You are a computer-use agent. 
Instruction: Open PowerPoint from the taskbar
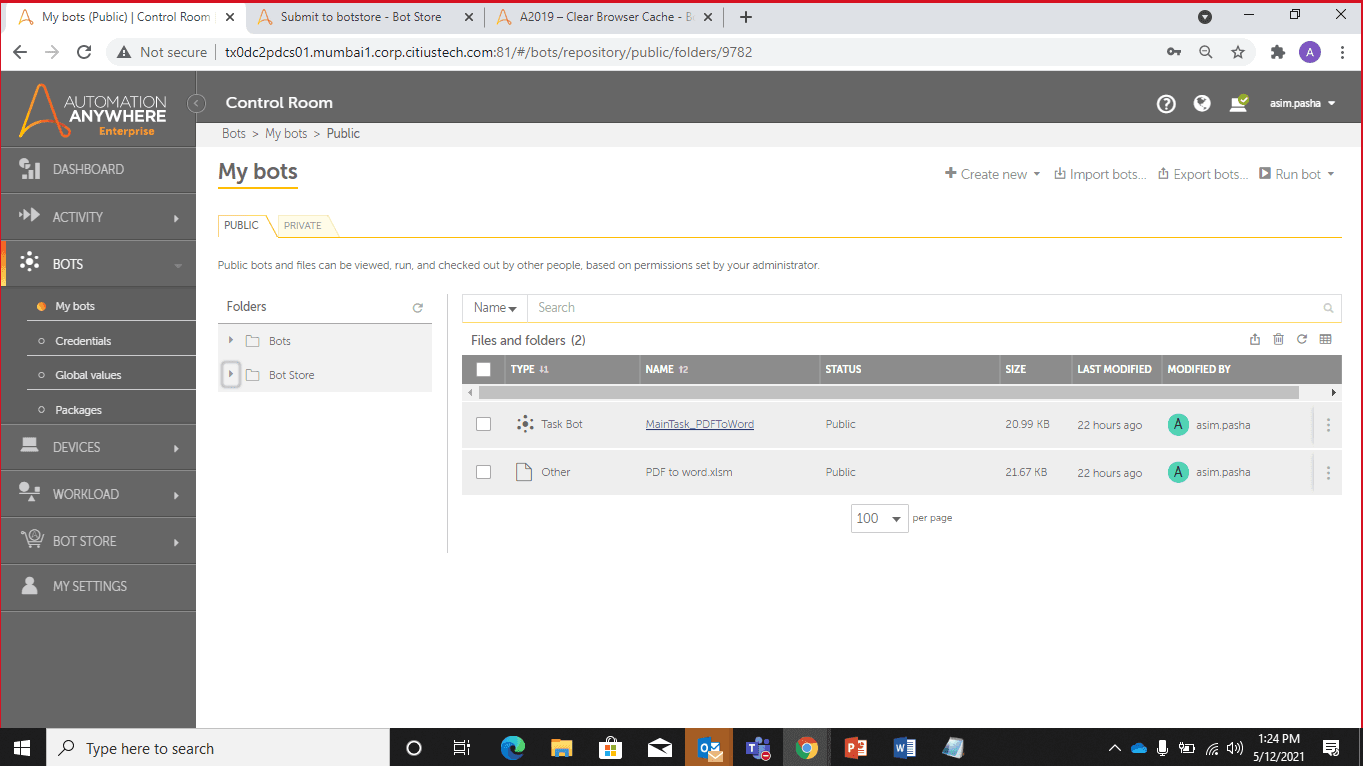click(x=856, y=748)
